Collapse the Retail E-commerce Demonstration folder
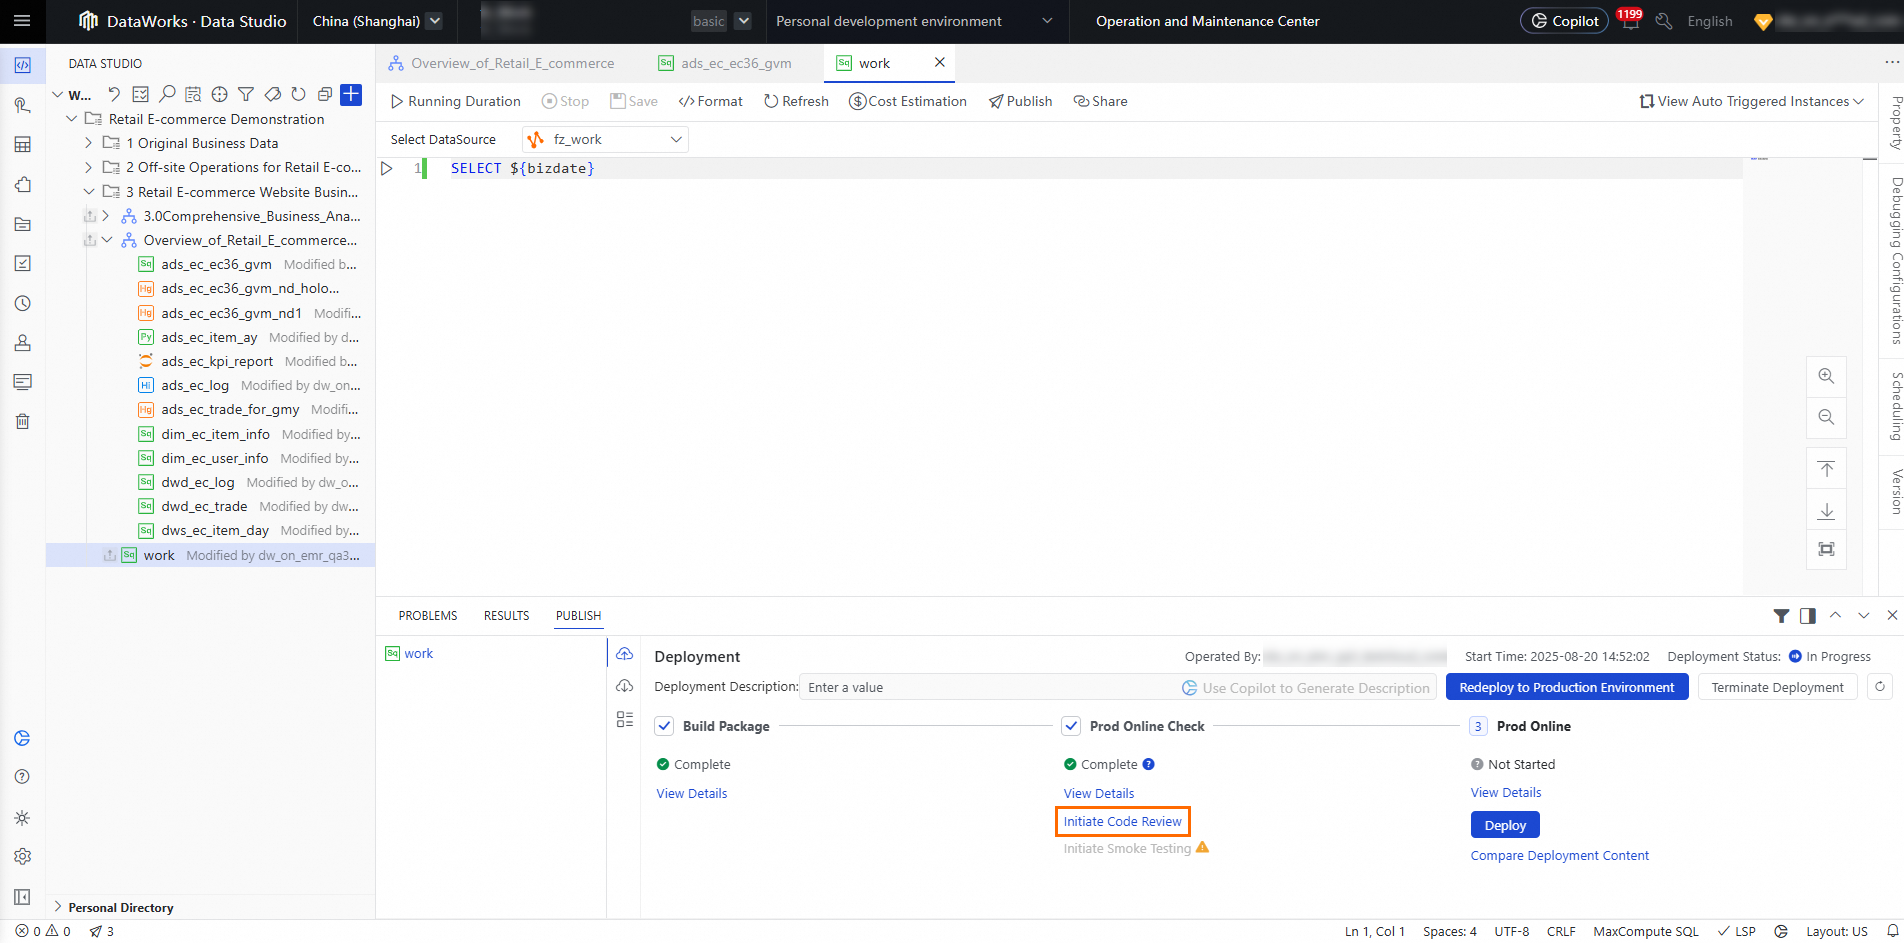 71,119
